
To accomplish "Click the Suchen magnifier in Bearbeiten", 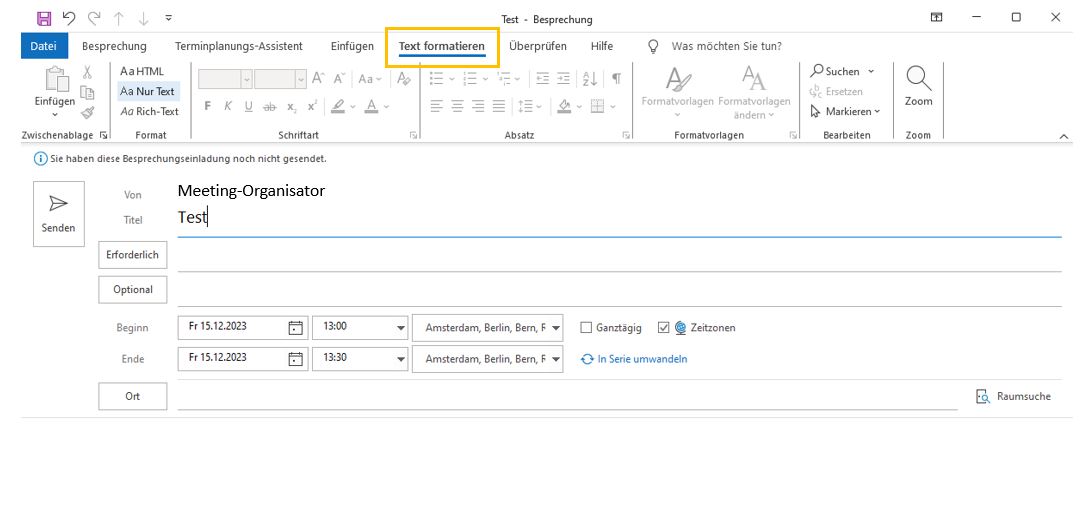I will [x=818, y=71].
